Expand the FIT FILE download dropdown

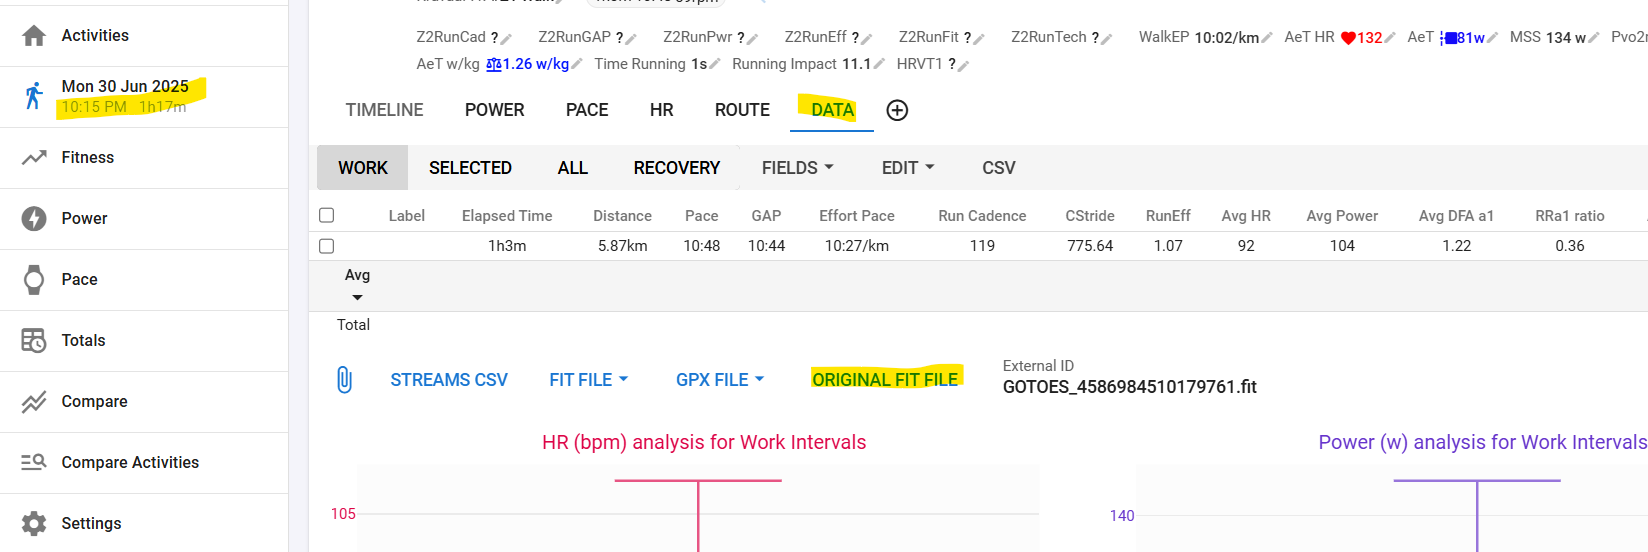click(x=588, y=380)
